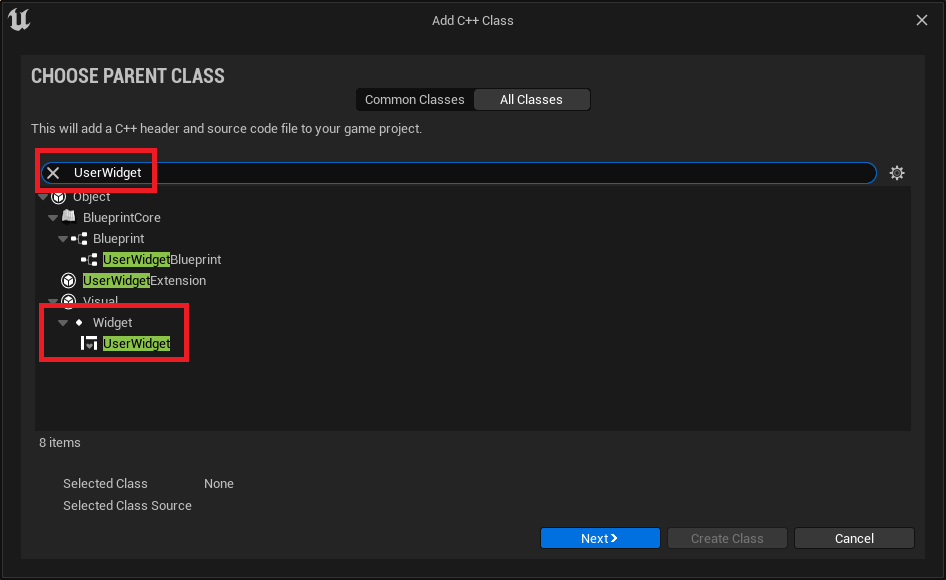
Task: Click the Unreal Engine logo icon
Action: (19, 19)
